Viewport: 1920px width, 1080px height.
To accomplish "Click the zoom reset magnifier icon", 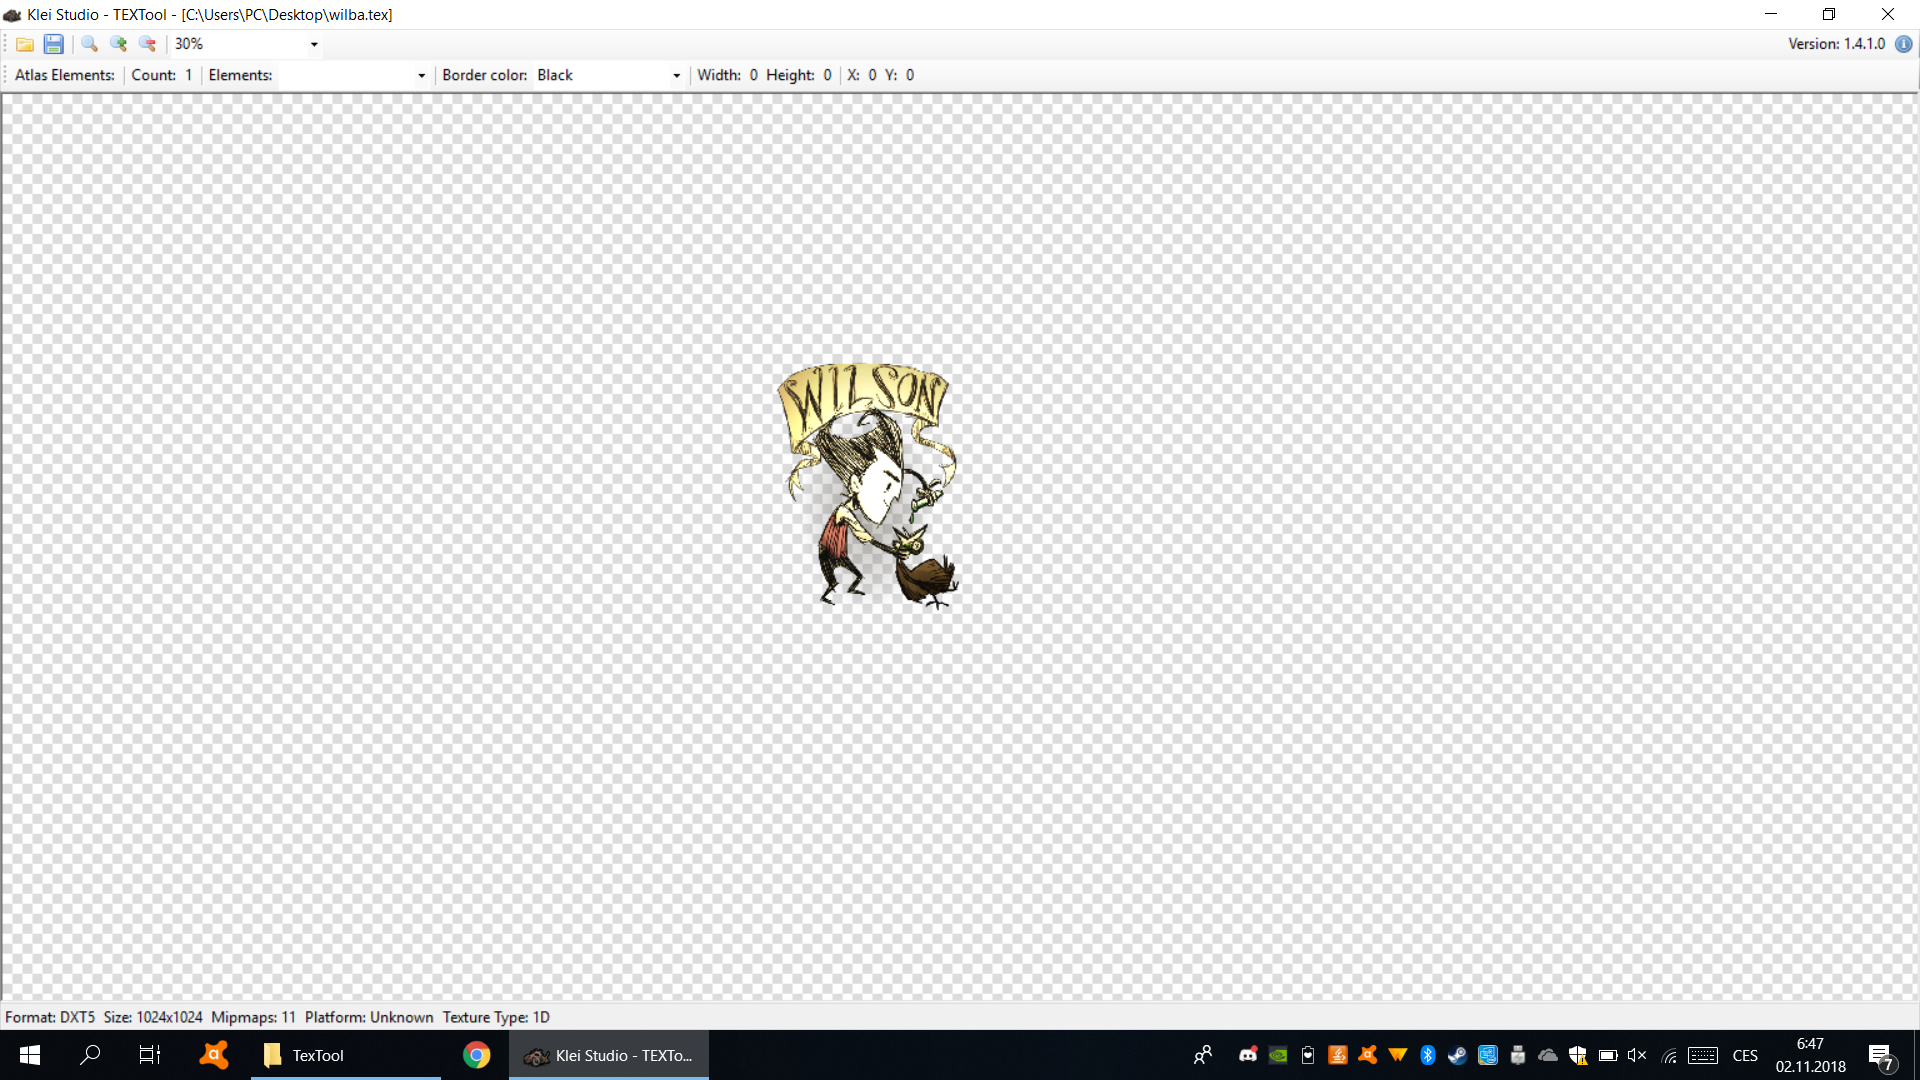I will click(x=89, y=44).
